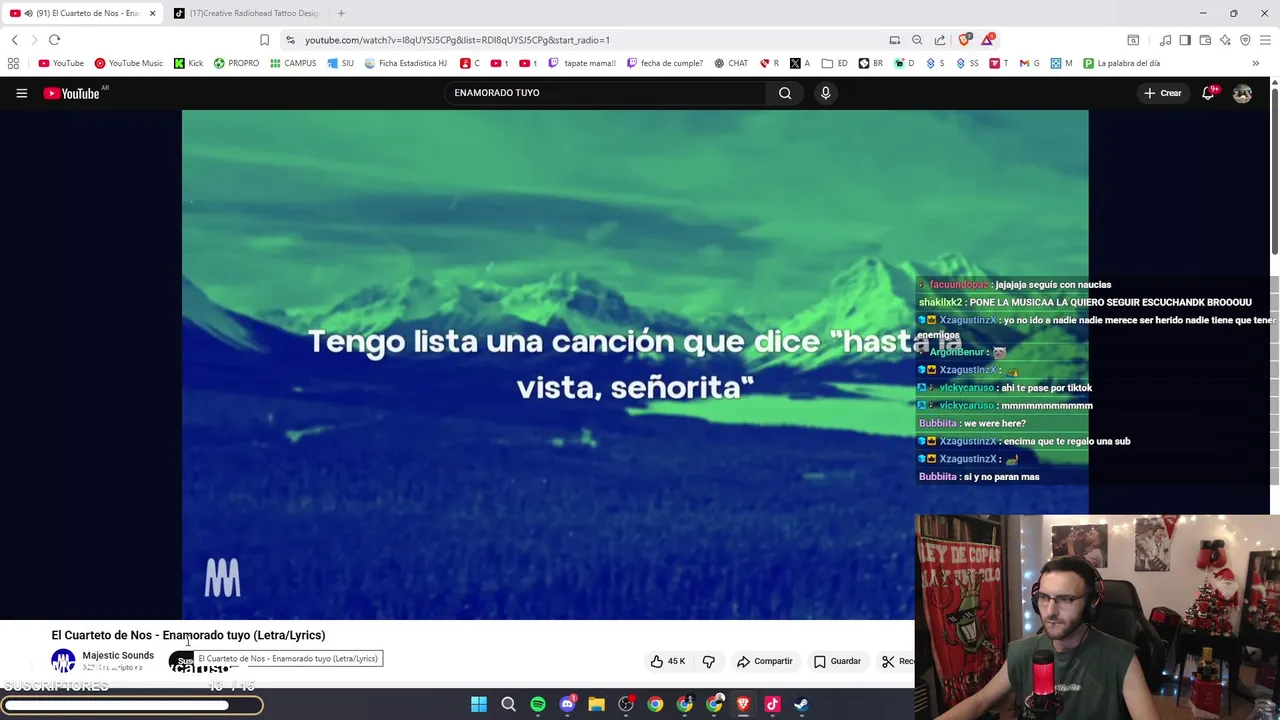Click the Recortar scissors clip button
Screen dimensions: 1280x720
click(897, 661)
